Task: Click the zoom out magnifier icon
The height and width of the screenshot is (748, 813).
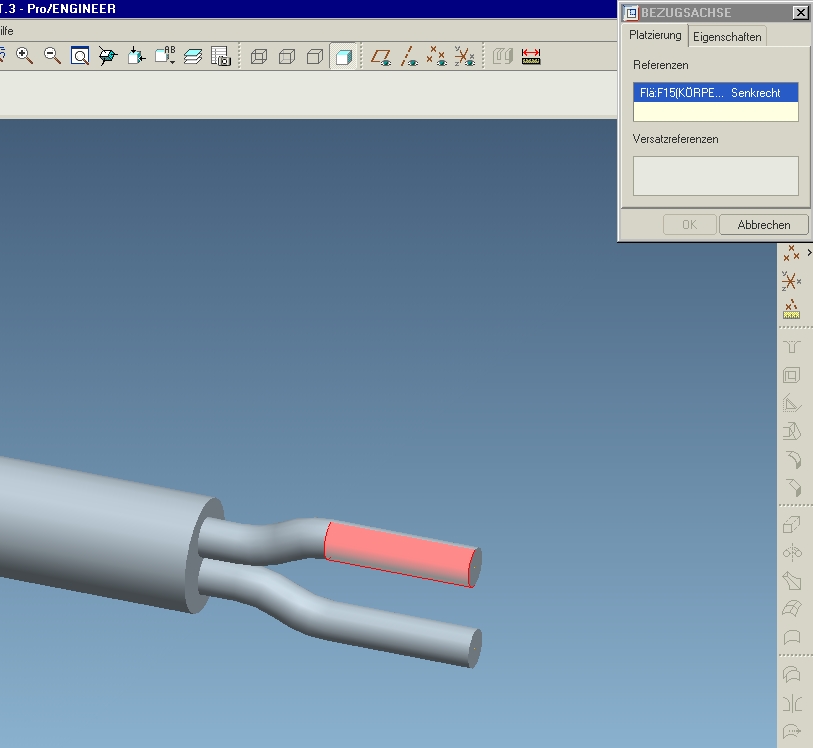Action: click(52, 56)
